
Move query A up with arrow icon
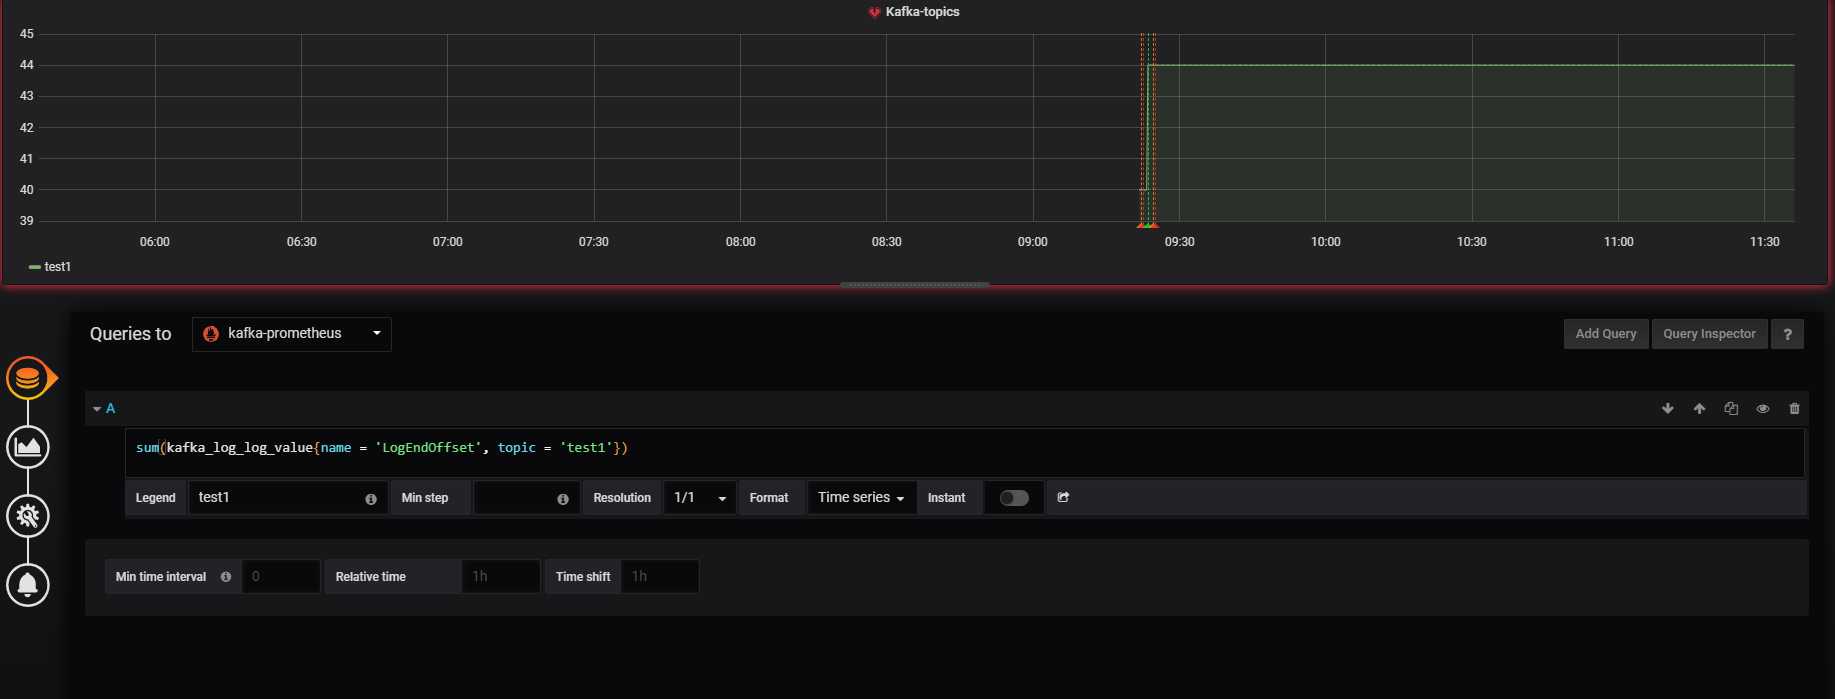1699,408
